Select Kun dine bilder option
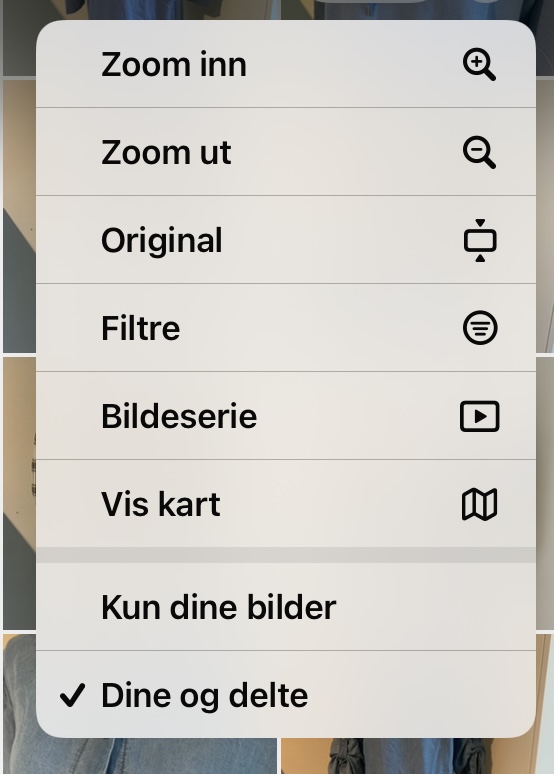Image resolution: width=554 pixels, height=774 pixels. click(x=286, y=607)
